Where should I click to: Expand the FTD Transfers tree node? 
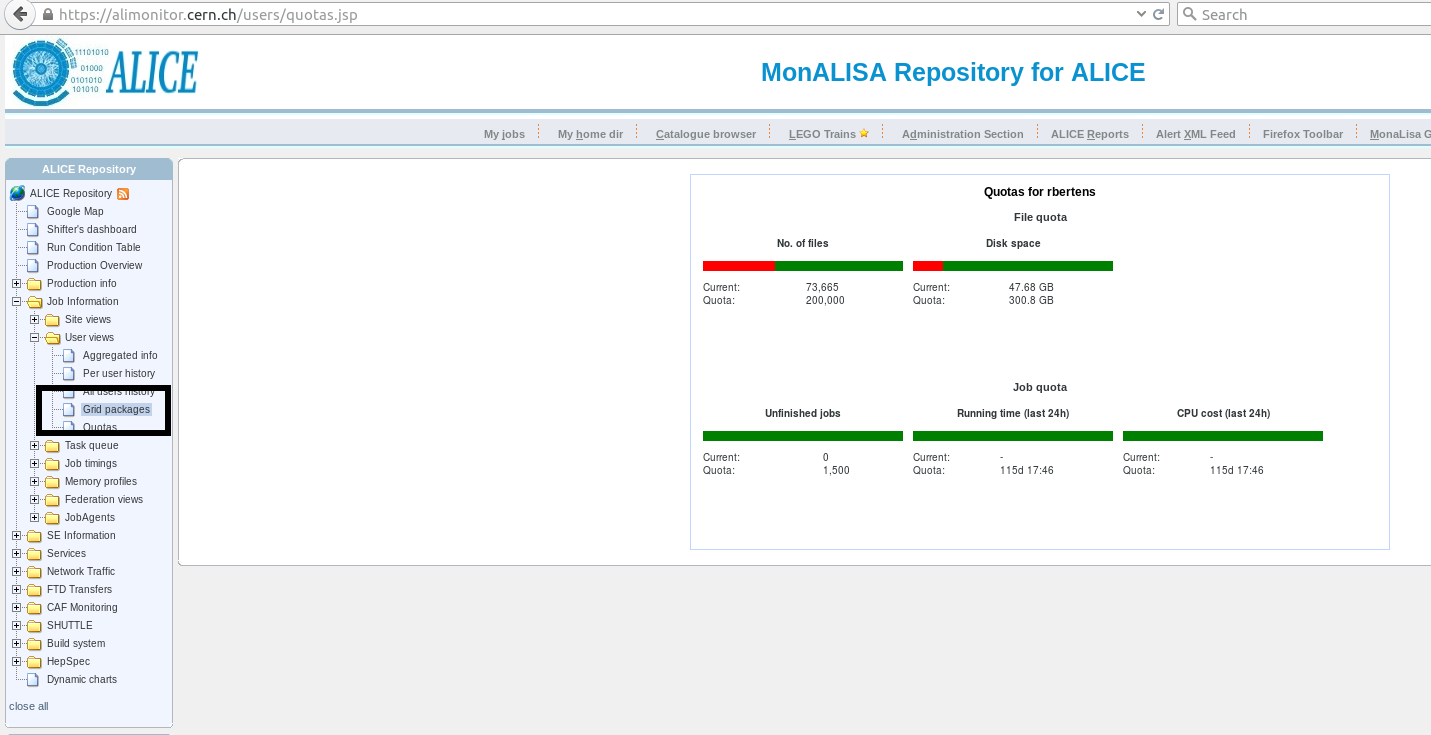(16, 589)
